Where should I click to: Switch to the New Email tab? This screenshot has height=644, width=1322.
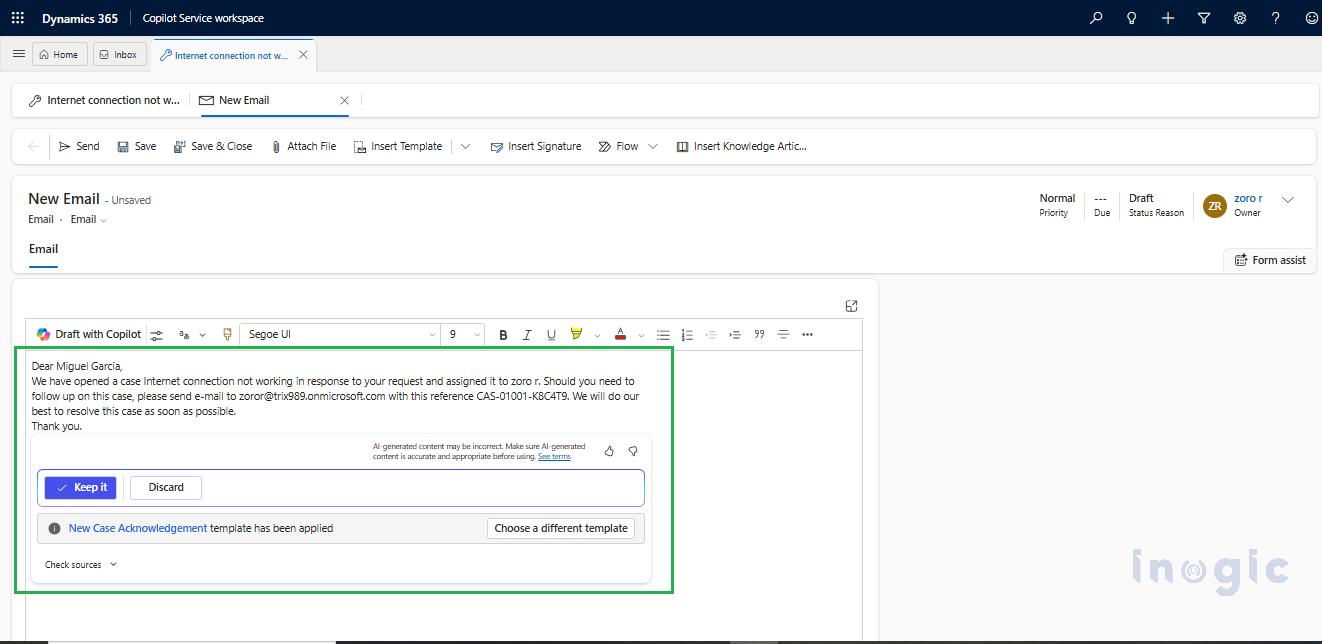click(x=243, y=100)
